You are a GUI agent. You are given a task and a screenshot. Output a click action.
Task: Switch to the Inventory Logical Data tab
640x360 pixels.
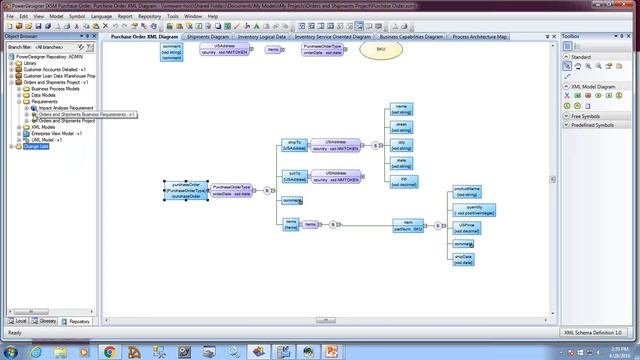pos(261,37)
